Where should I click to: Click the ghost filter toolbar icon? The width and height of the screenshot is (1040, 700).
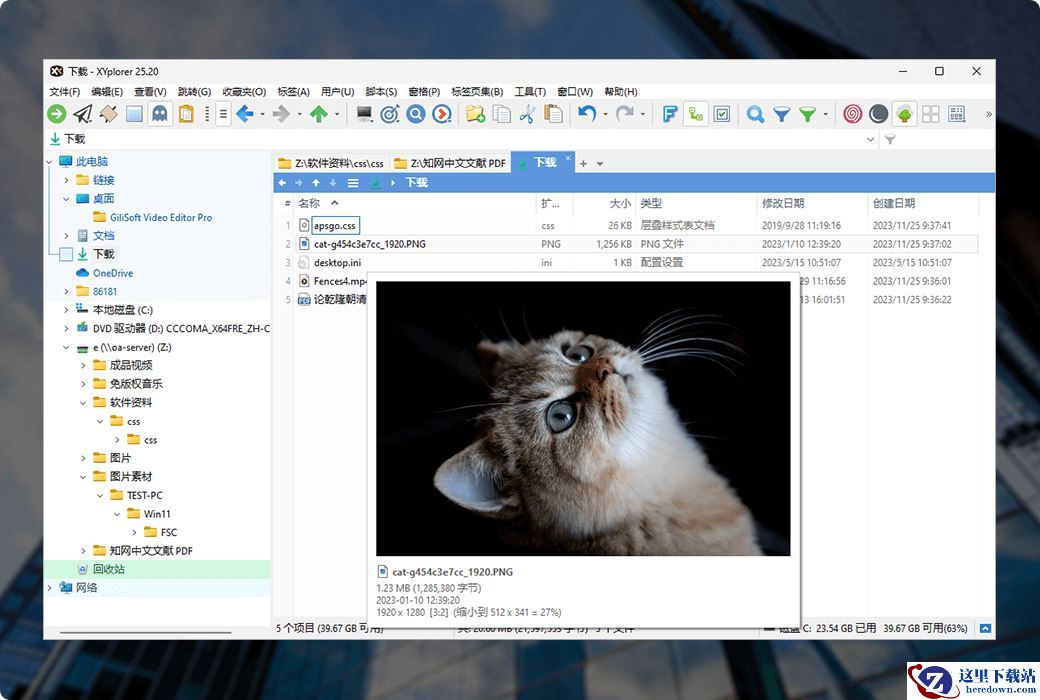pyautogui.click(x=160, y=114)
